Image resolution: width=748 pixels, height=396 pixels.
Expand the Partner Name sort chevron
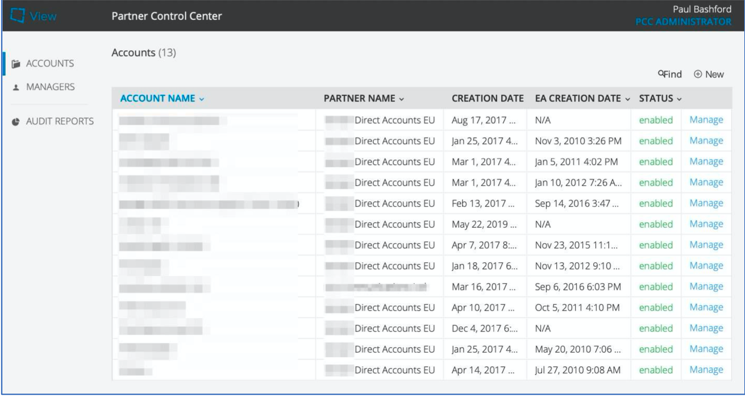(x=401, y=99)
